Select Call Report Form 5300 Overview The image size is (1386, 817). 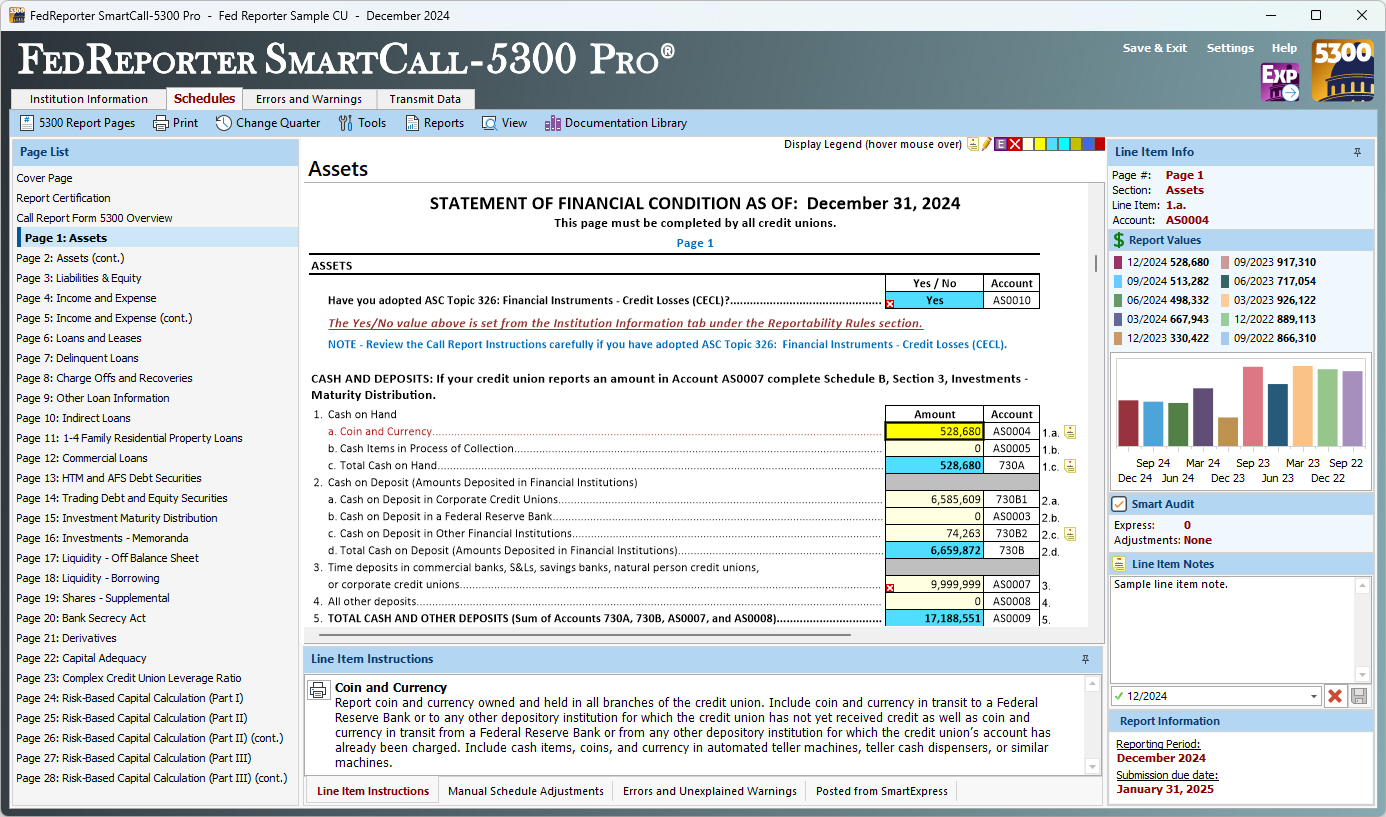tap(94, 218)
